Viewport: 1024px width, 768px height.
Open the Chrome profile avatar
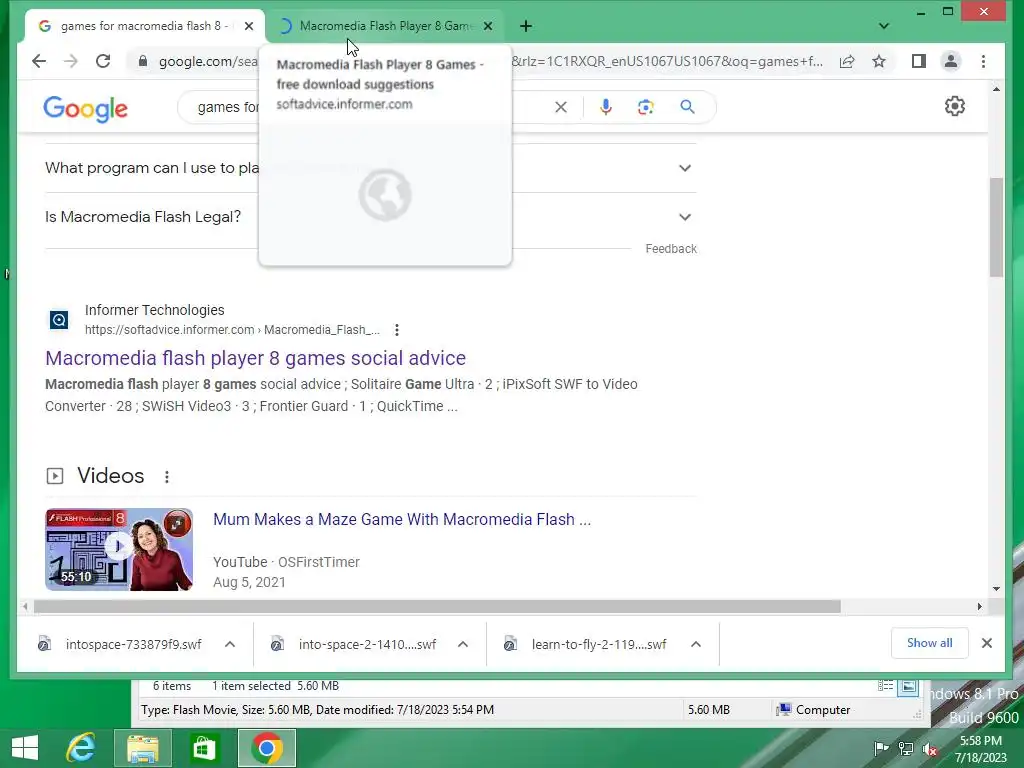(x=951, y=61)
